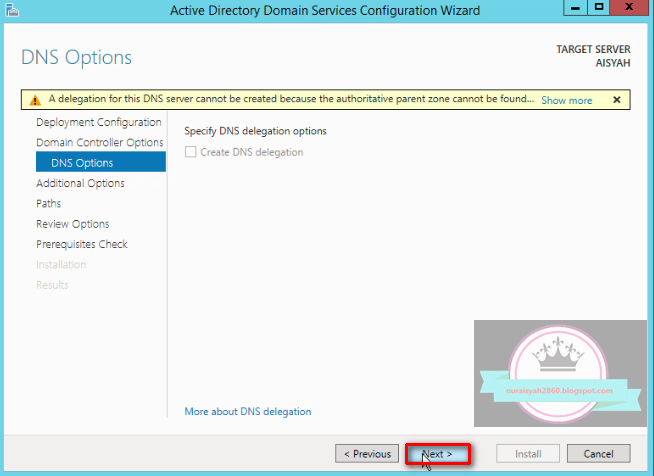
Task: Tick the Create DNS delegation checkbox
Action: tap(191, 152)
